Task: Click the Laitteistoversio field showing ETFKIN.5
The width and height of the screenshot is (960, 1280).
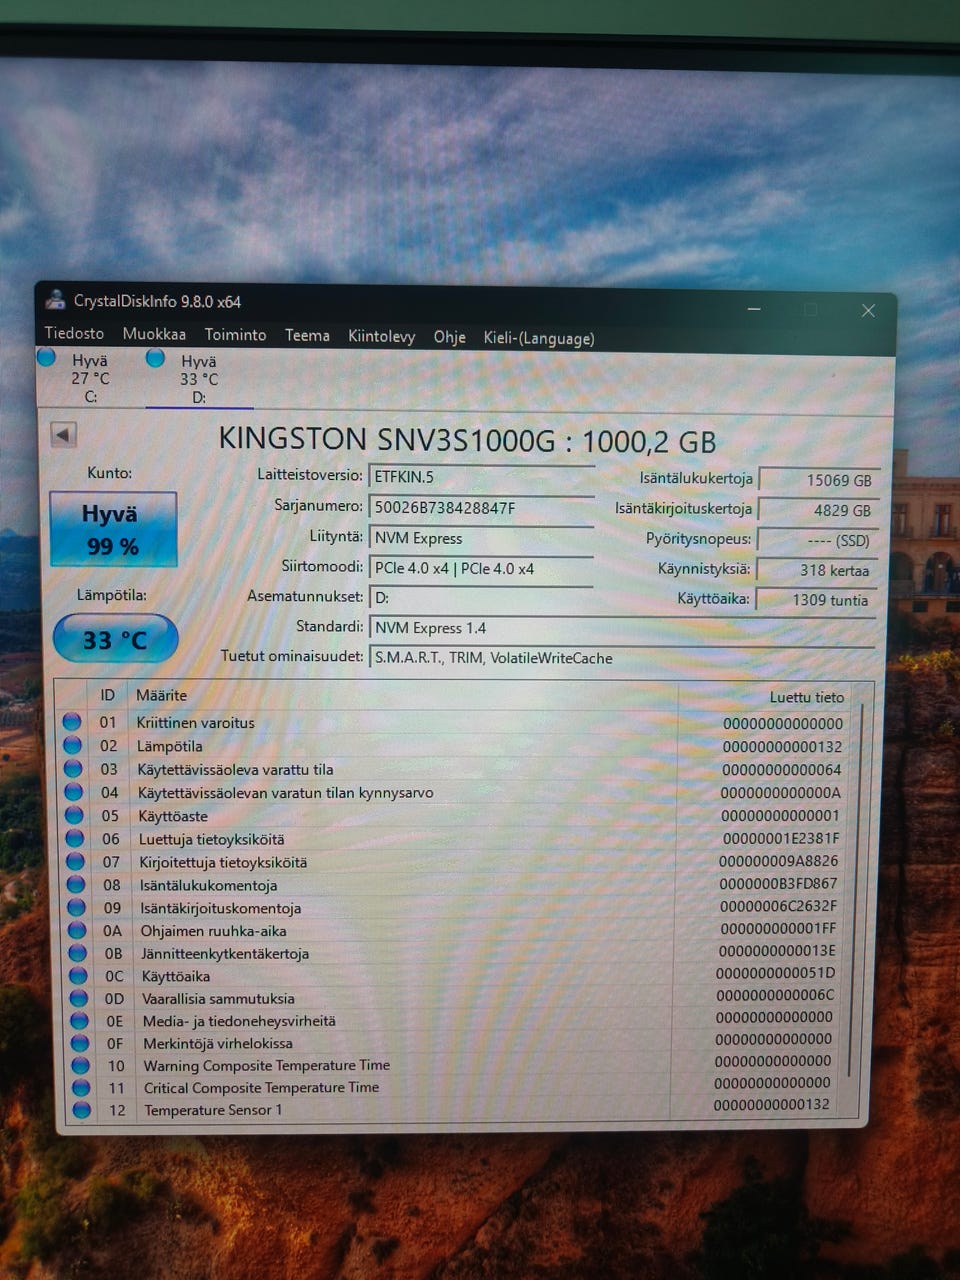Action: point(481,477)
